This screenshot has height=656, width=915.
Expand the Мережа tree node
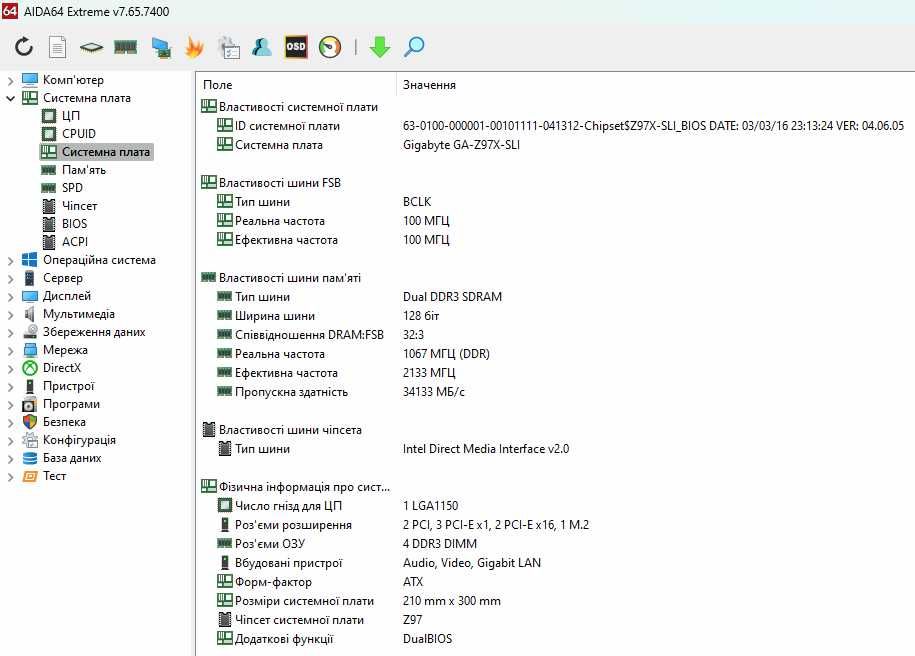click(10, 351)
